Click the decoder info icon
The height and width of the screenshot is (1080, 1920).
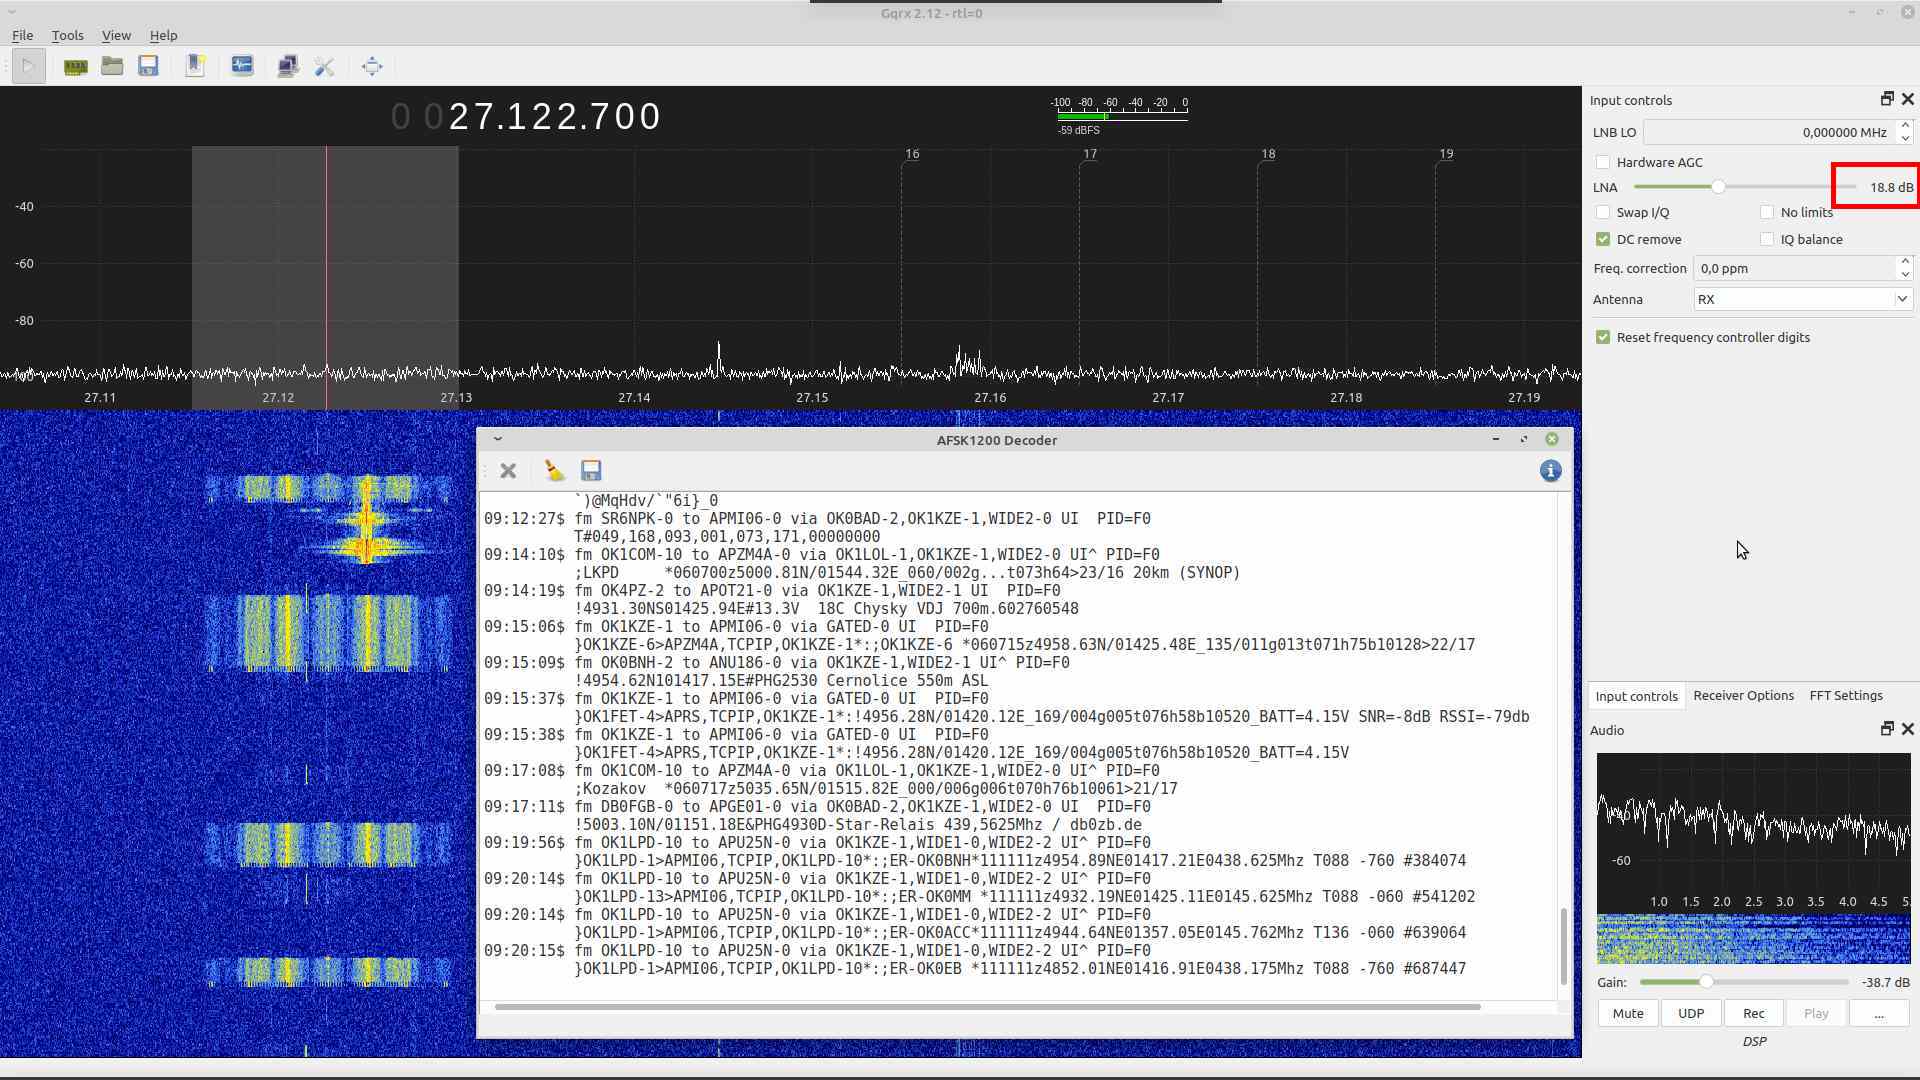point(1550,471)
